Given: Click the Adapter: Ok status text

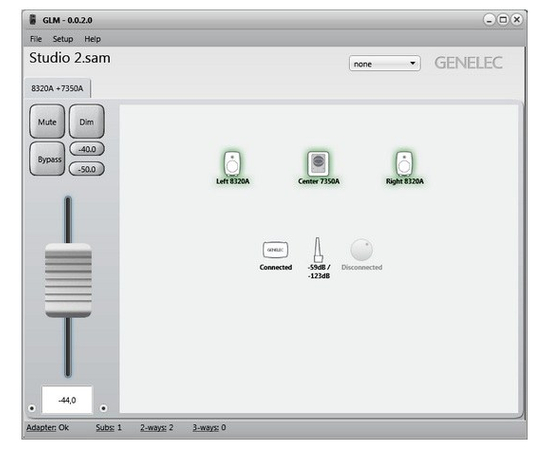Looking at the screenshot, I should coord(48,427).
